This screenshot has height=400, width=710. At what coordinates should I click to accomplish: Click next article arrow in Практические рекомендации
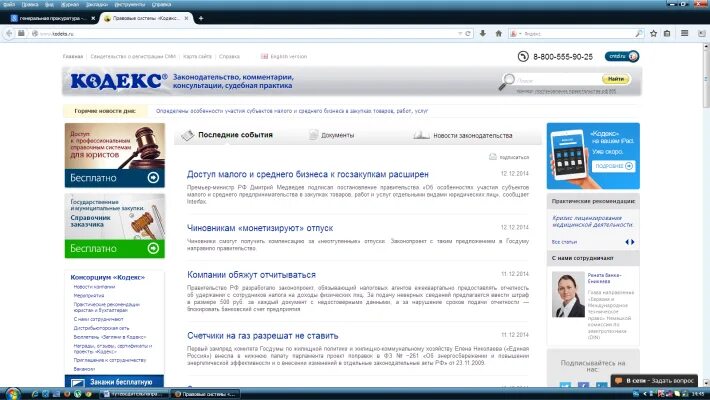633,242
